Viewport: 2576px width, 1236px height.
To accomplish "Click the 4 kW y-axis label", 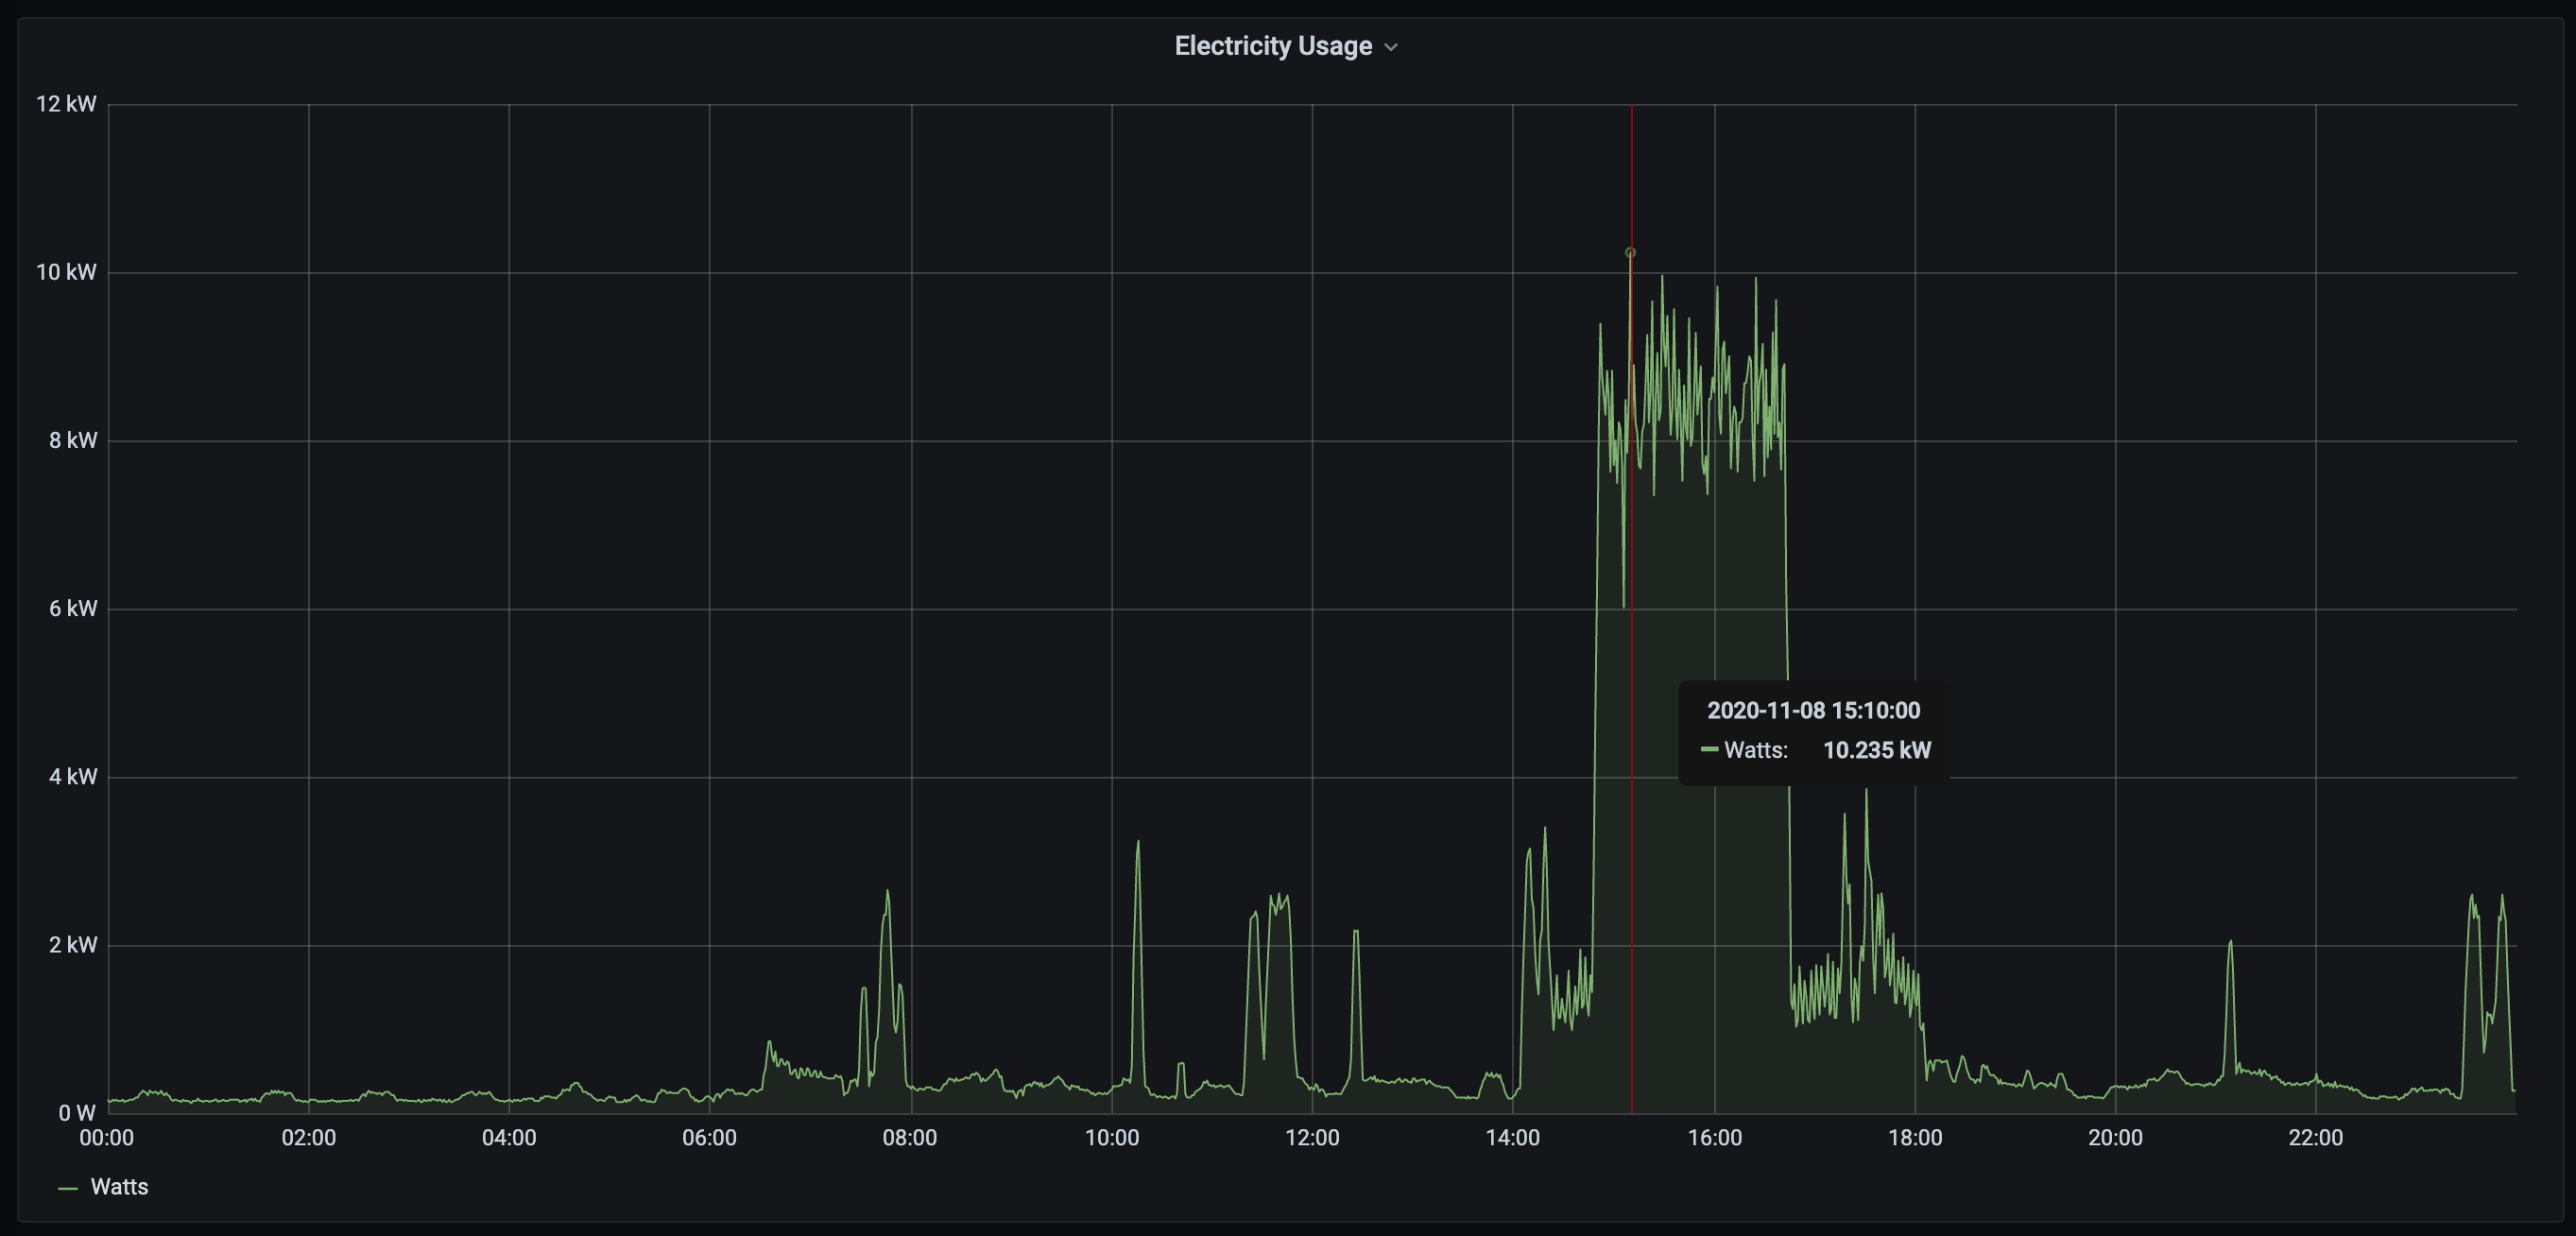I will click(73, 776).
